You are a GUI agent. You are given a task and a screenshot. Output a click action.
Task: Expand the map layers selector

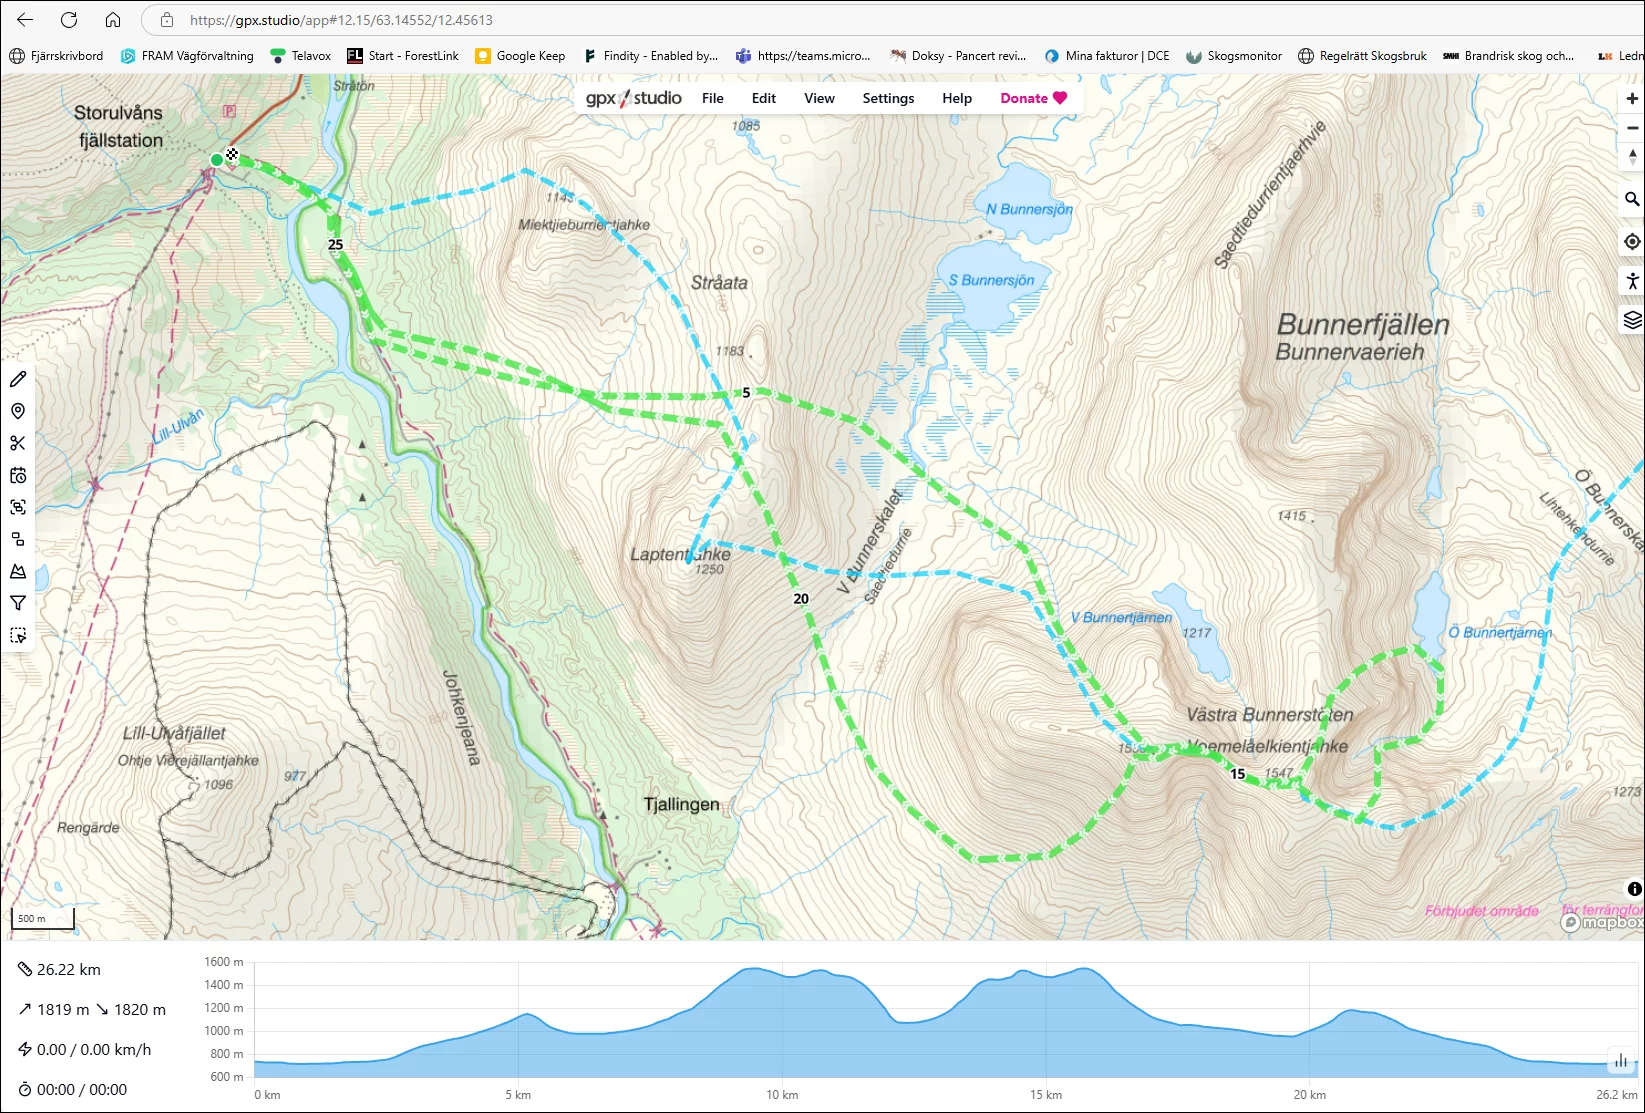pos(1632,320)
